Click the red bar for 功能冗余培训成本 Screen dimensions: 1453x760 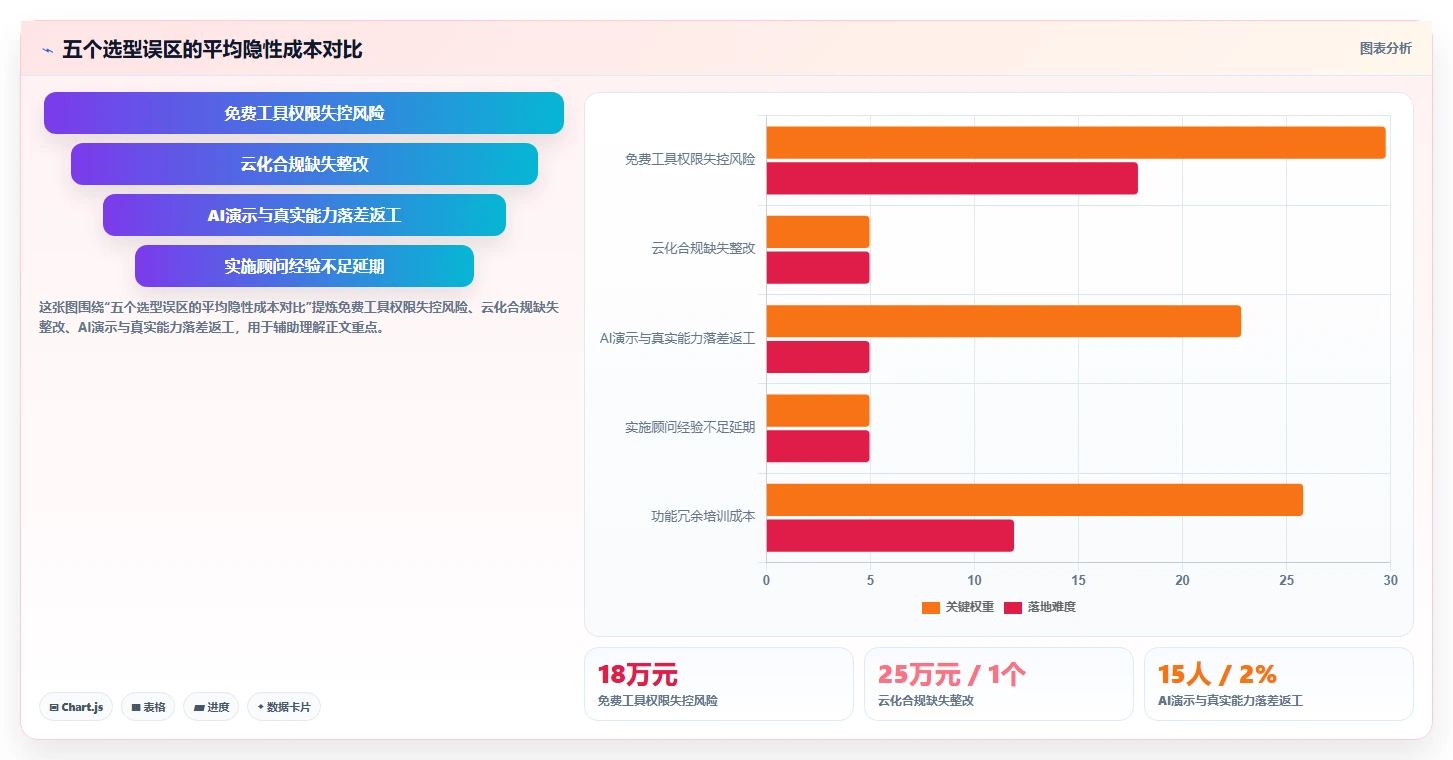coord(890,535)
